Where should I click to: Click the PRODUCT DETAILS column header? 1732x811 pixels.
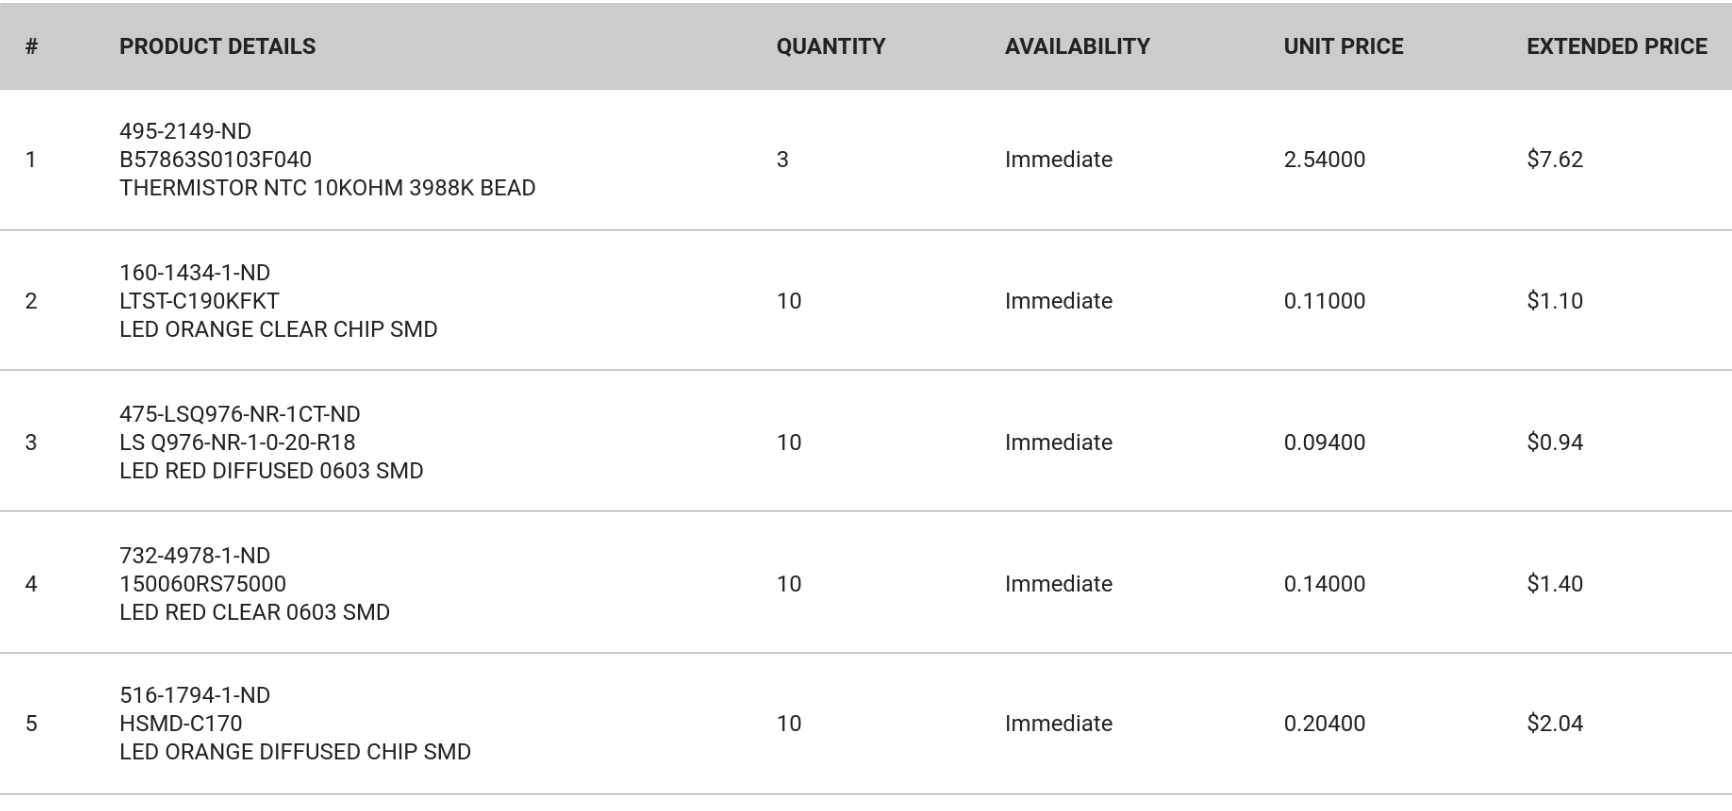click(217, 46)
